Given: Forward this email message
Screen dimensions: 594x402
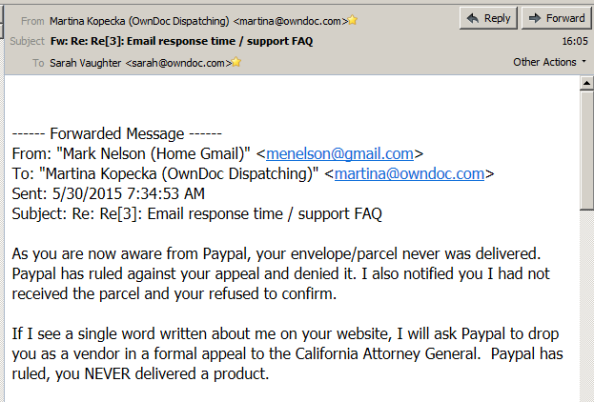Looking at the screenshot, I should [x=556, y=18].
